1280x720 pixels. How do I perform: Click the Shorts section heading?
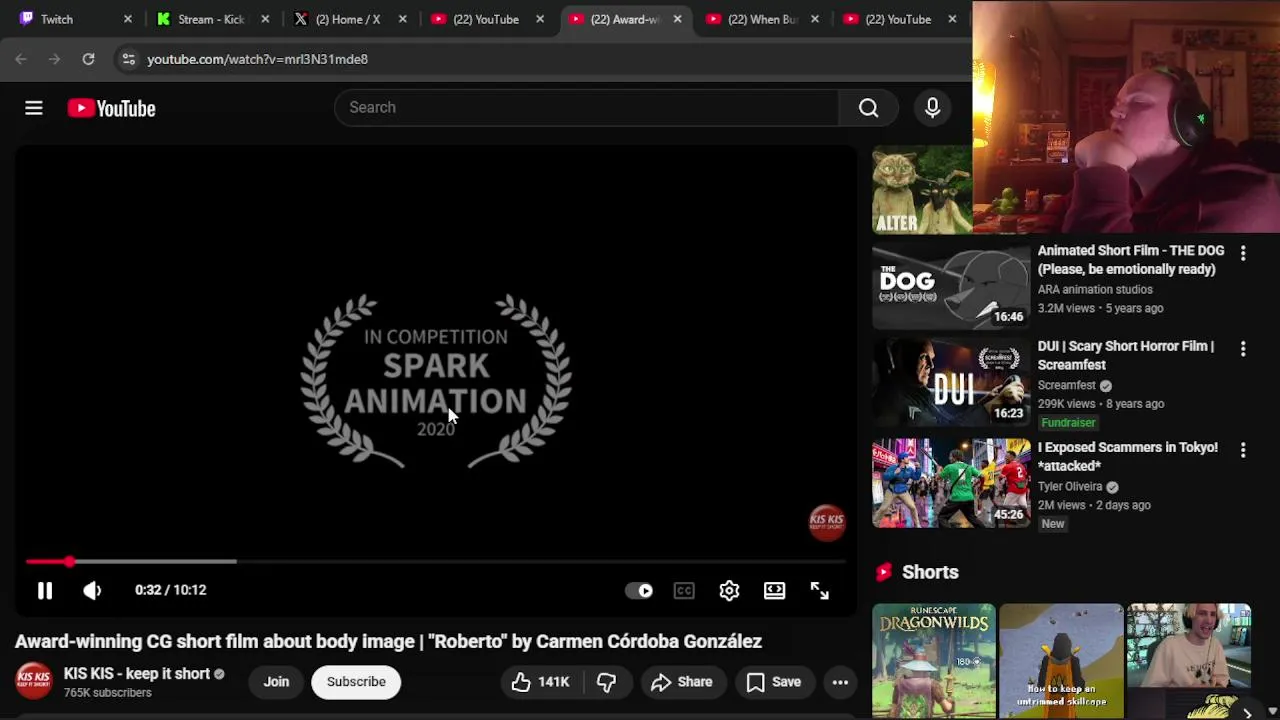[930, 572]
